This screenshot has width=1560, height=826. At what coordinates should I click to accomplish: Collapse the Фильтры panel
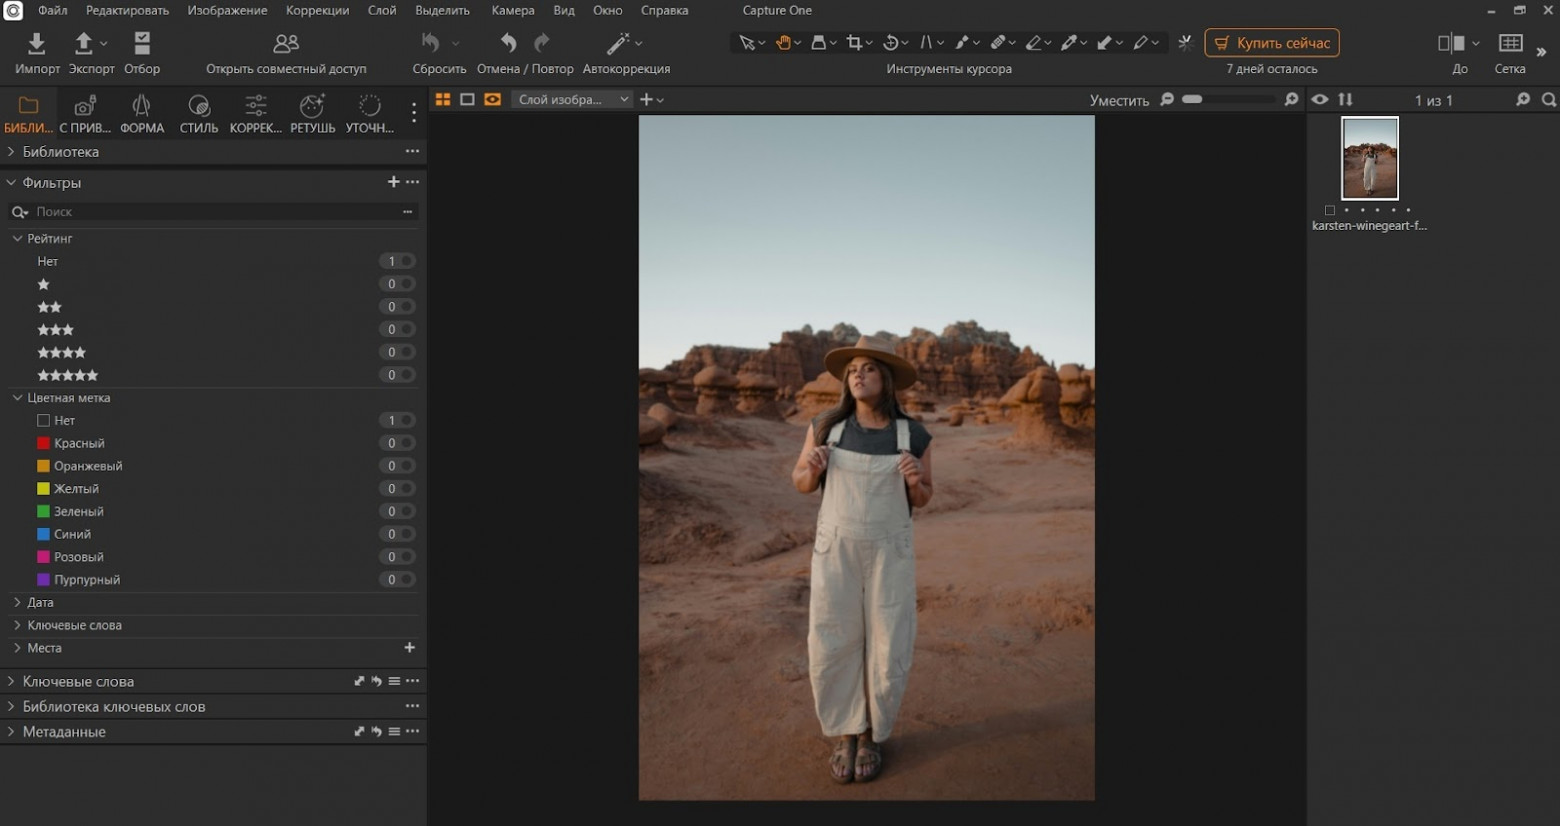(x=12, y=182)
